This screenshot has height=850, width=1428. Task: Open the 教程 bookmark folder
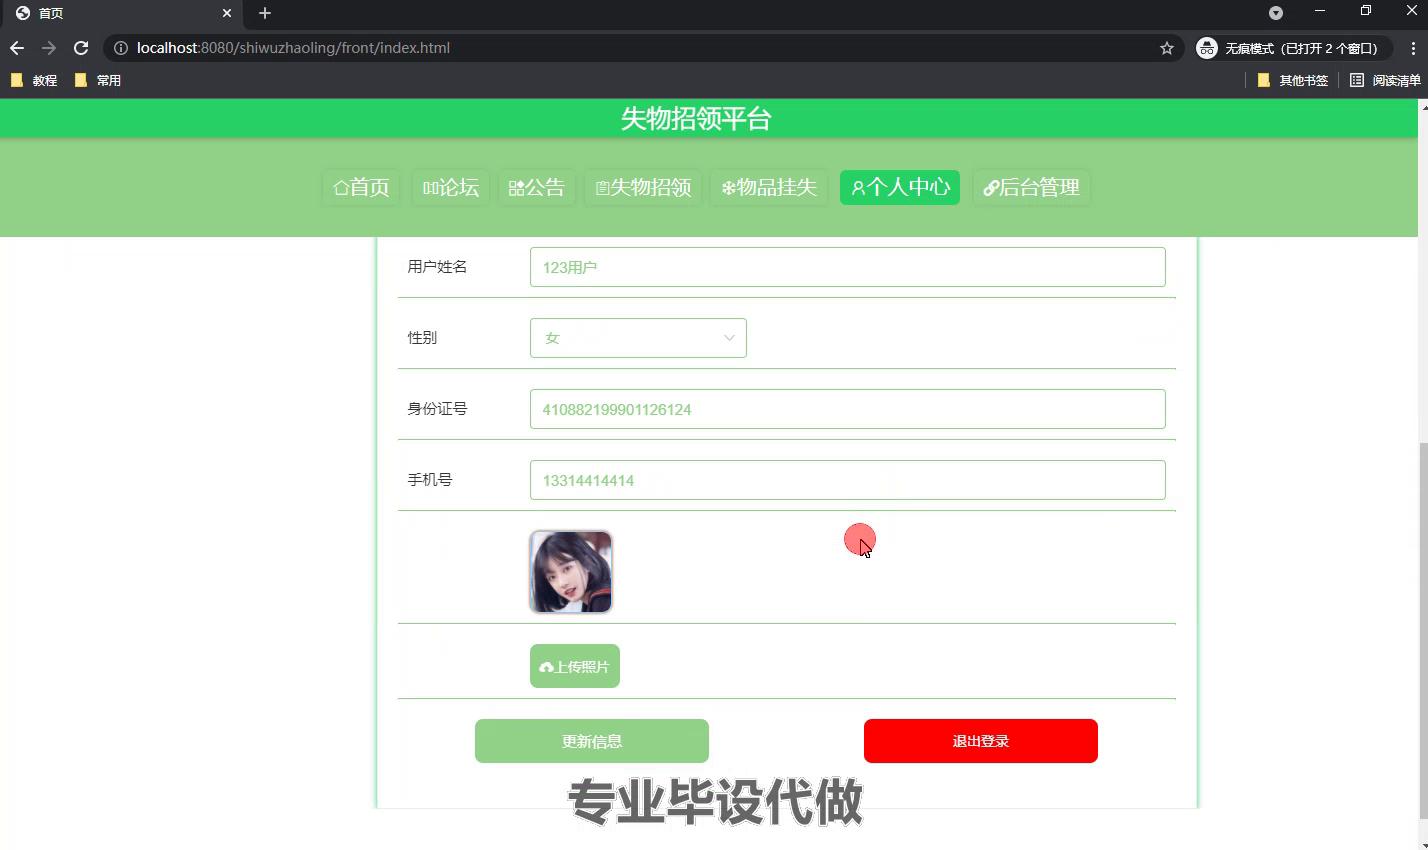click(34, 80)
